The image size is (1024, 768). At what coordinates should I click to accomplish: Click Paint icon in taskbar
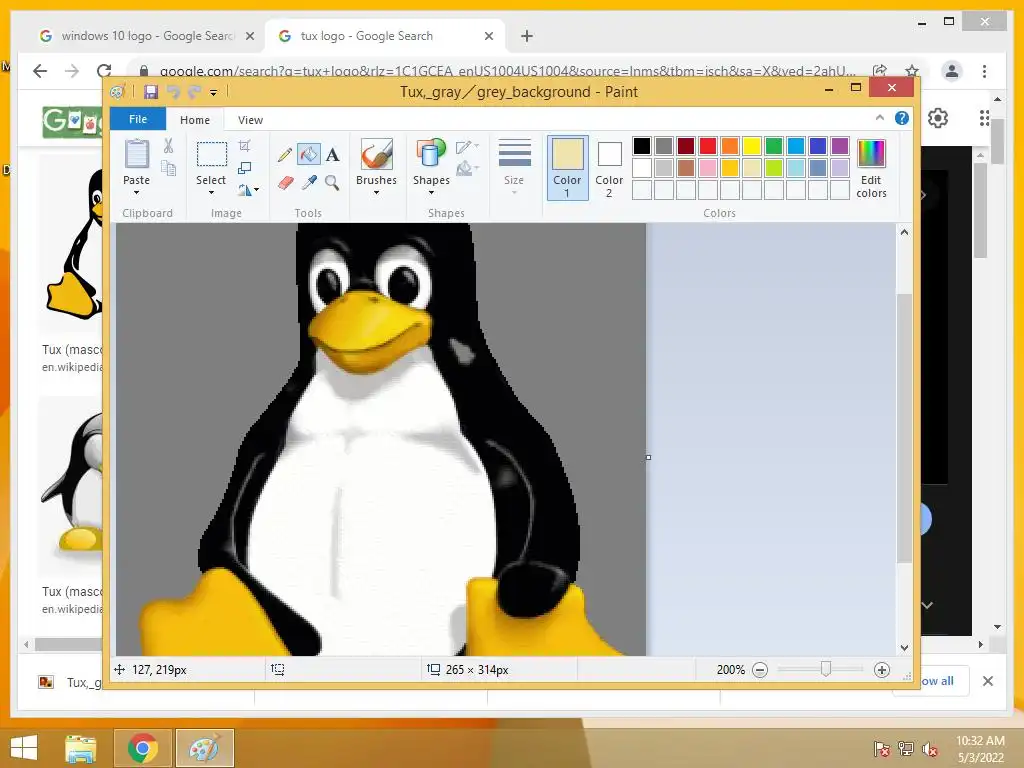[204, 748]
